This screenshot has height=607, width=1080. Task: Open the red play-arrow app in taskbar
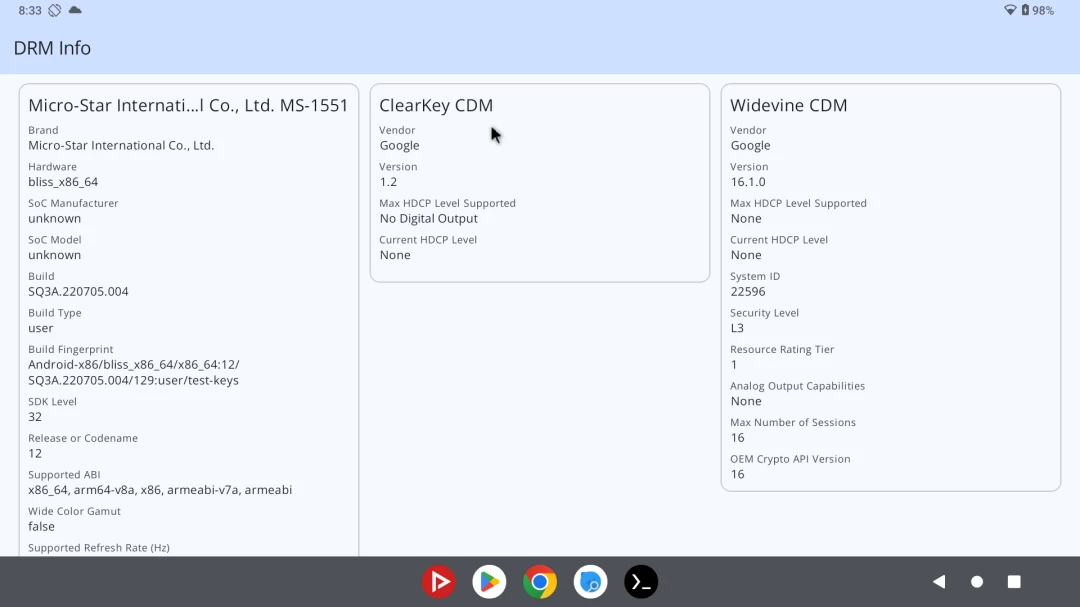point(438,582)
